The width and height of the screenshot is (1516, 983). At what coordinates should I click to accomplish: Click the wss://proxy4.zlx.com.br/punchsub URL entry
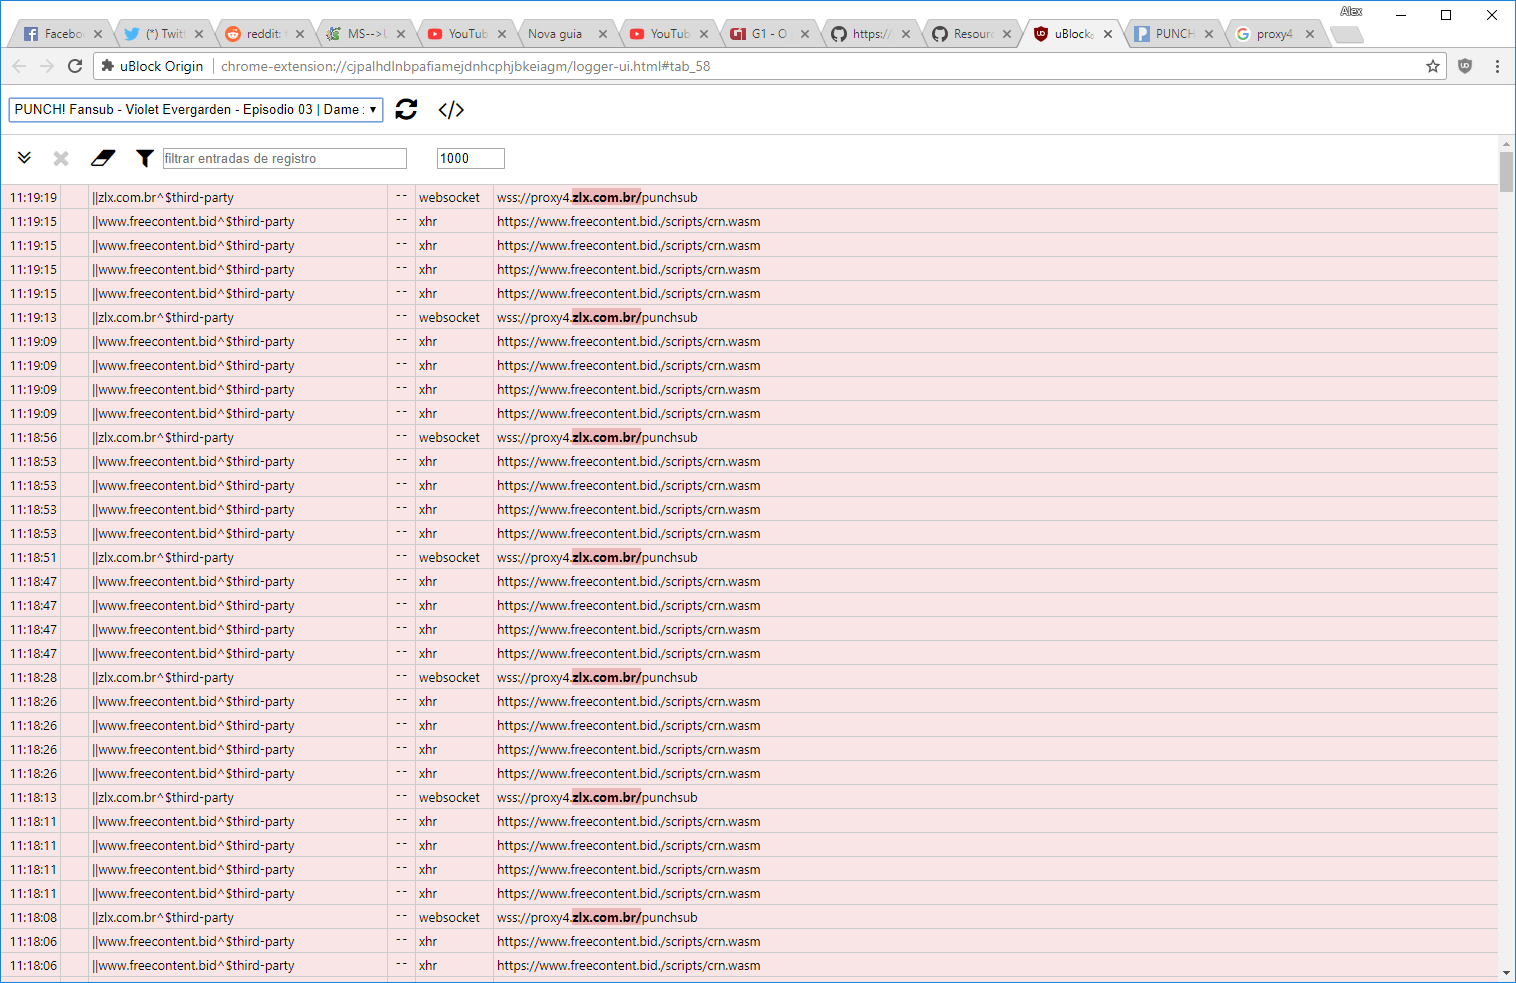pyautogui.click(x=597, y=197)
